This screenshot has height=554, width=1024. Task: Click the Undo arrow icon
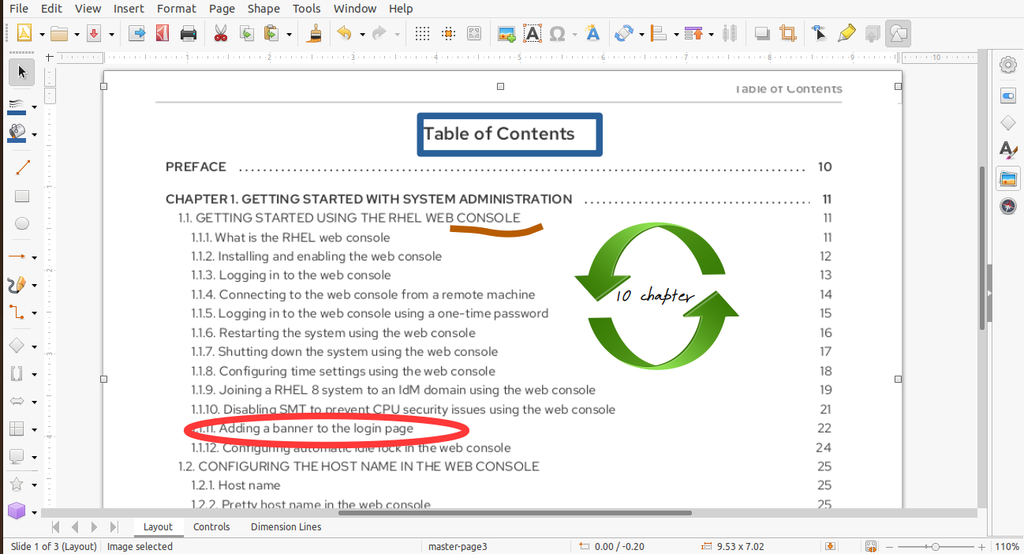click(344, 33)
